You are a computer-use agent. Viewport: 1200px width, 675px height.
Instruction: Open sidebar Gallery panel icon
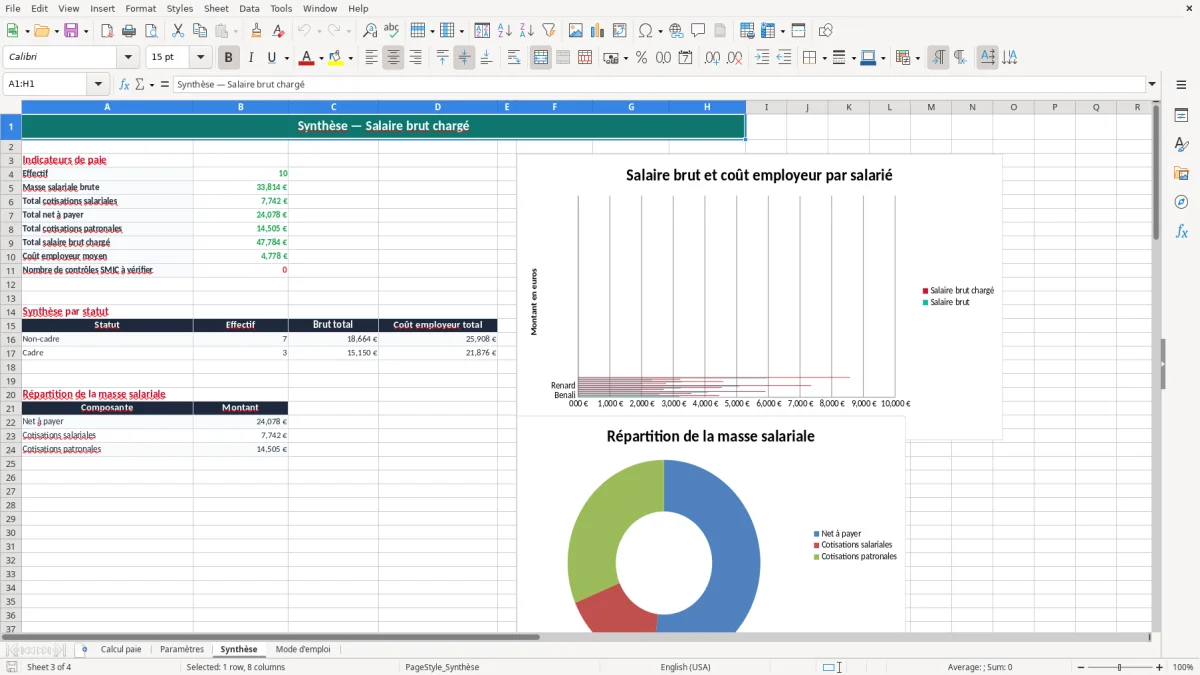pos(1181,173)
